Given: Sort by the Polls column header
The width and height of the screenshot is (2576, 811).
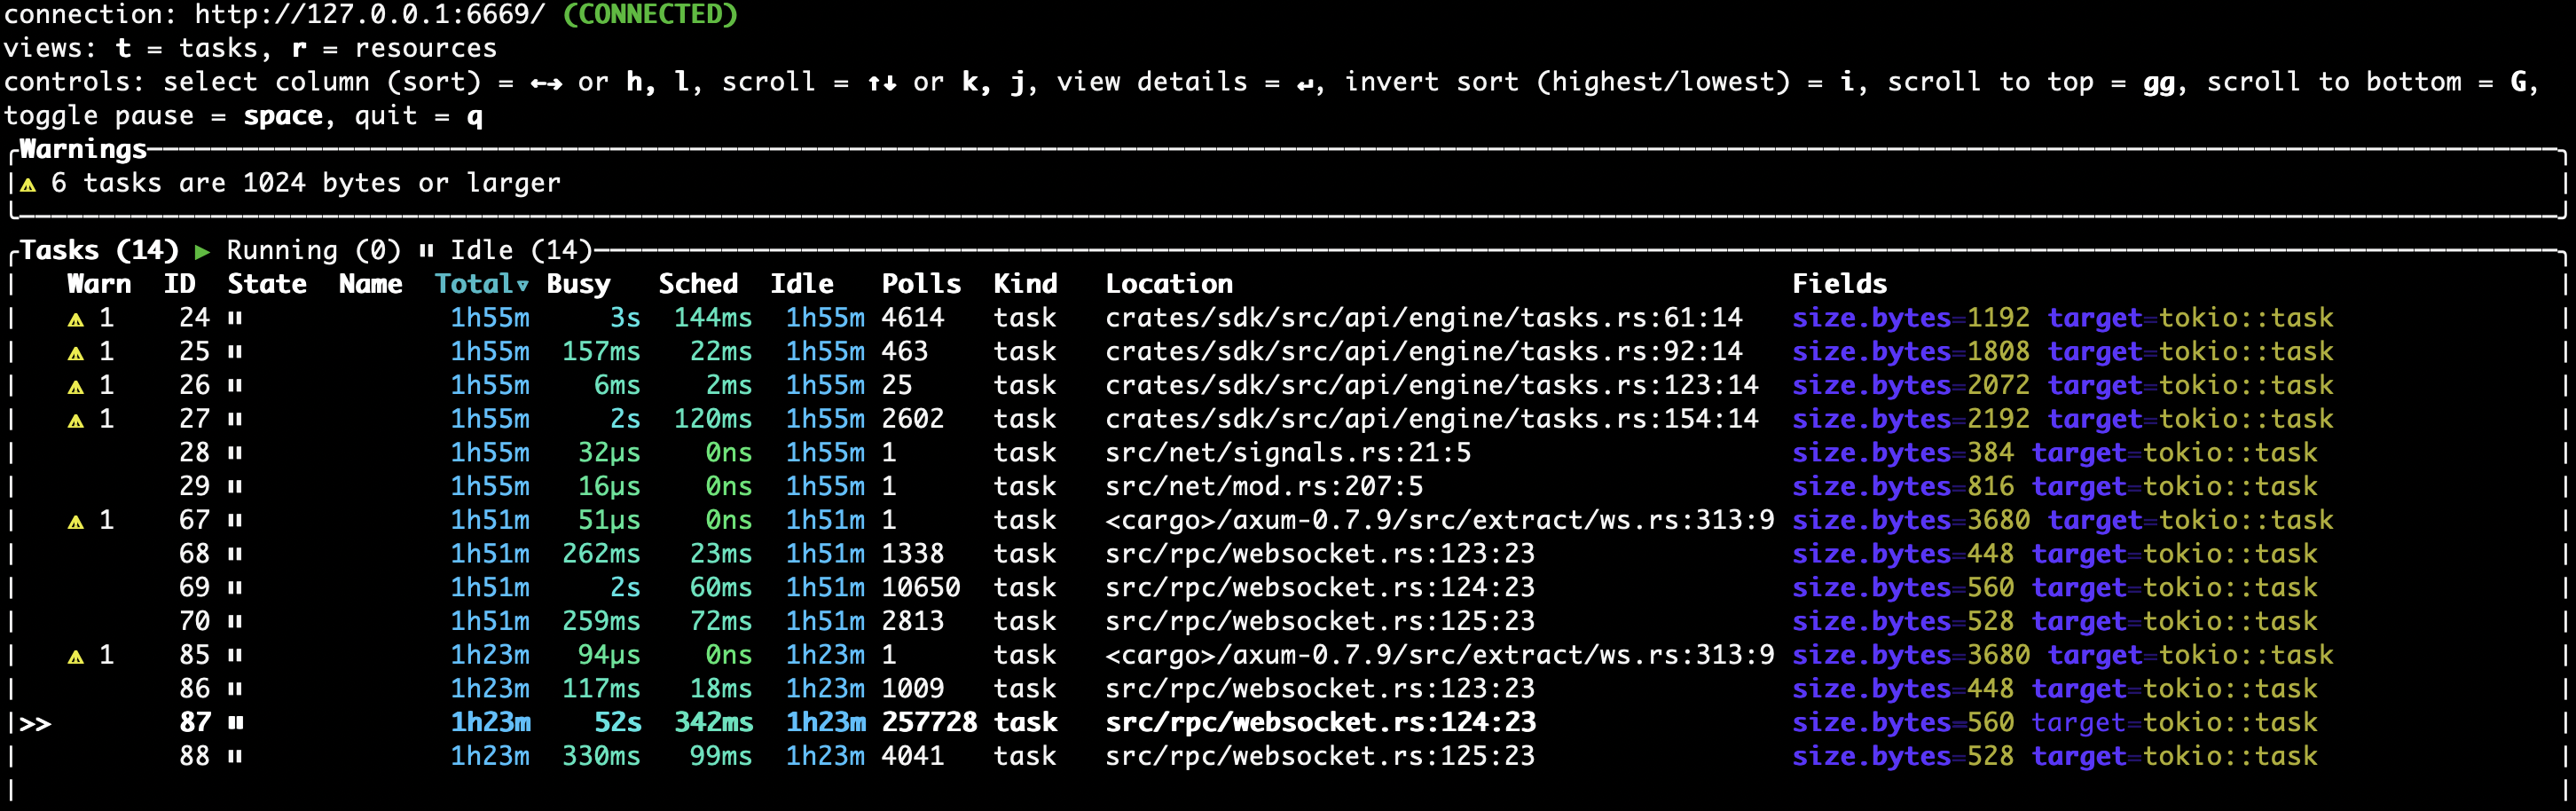Looking at the screenshot, I should click(920, 284).
